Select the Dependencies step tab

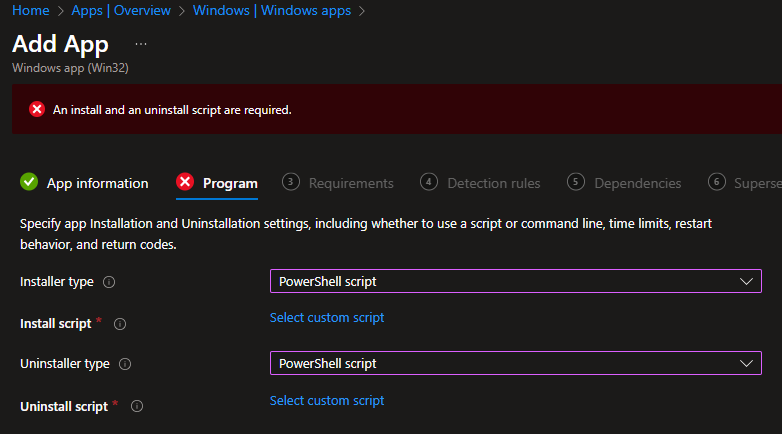(637, 183)
